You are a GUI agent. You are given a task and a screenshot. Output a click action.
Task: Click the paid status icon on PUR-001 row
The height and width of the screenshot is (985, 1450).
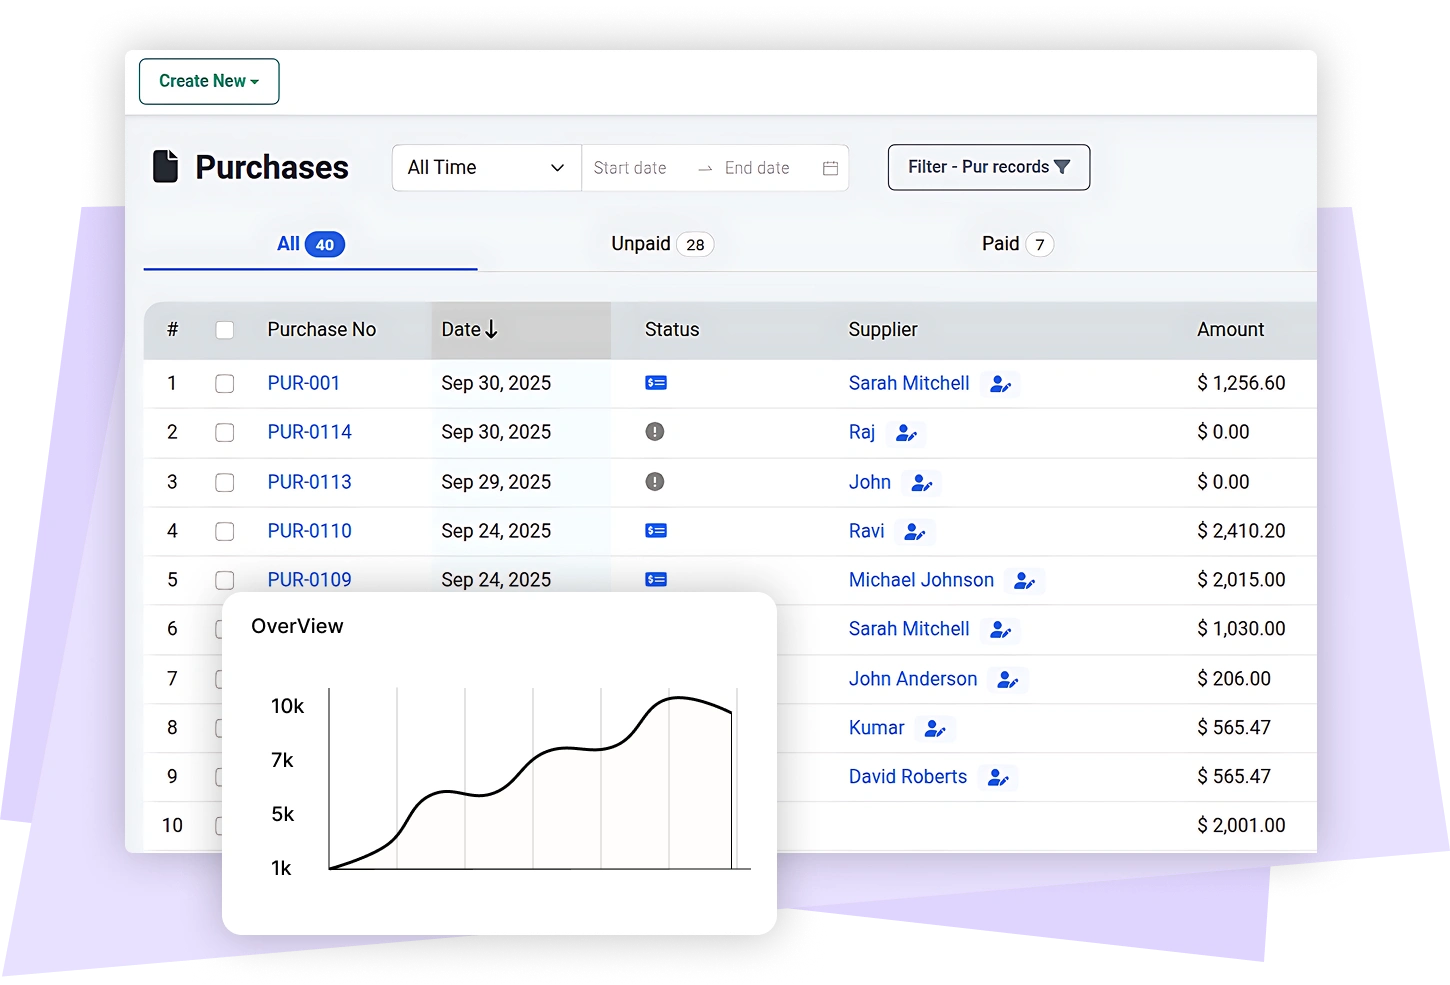tap(656, 383)
